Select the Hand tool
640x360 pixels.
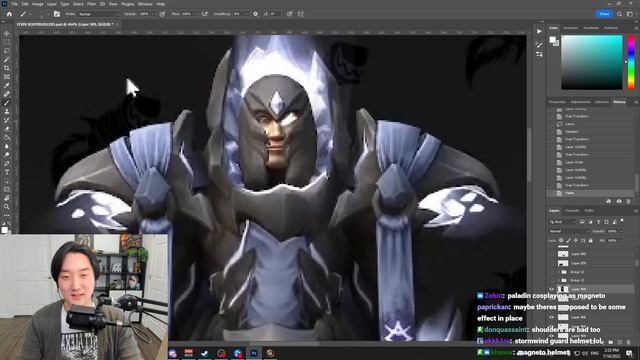click(7, 198)
